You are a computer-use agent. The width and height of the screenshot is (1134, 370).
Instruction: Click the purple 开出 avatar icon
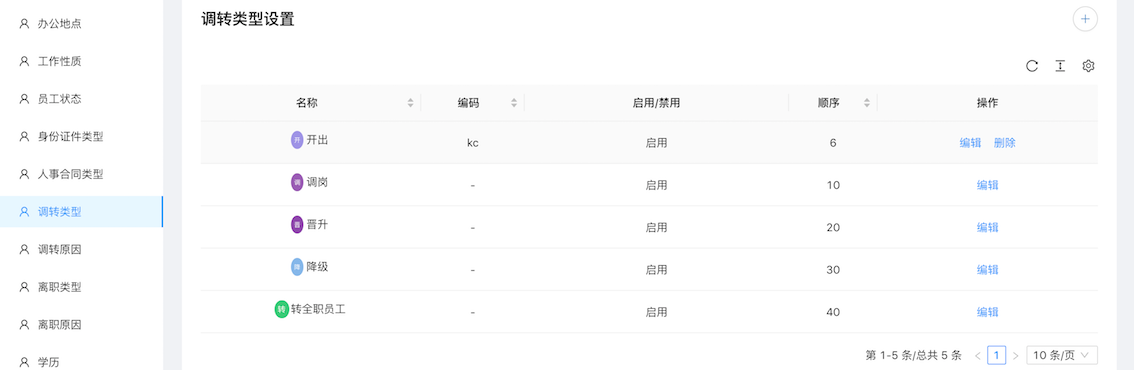[297, 140]
